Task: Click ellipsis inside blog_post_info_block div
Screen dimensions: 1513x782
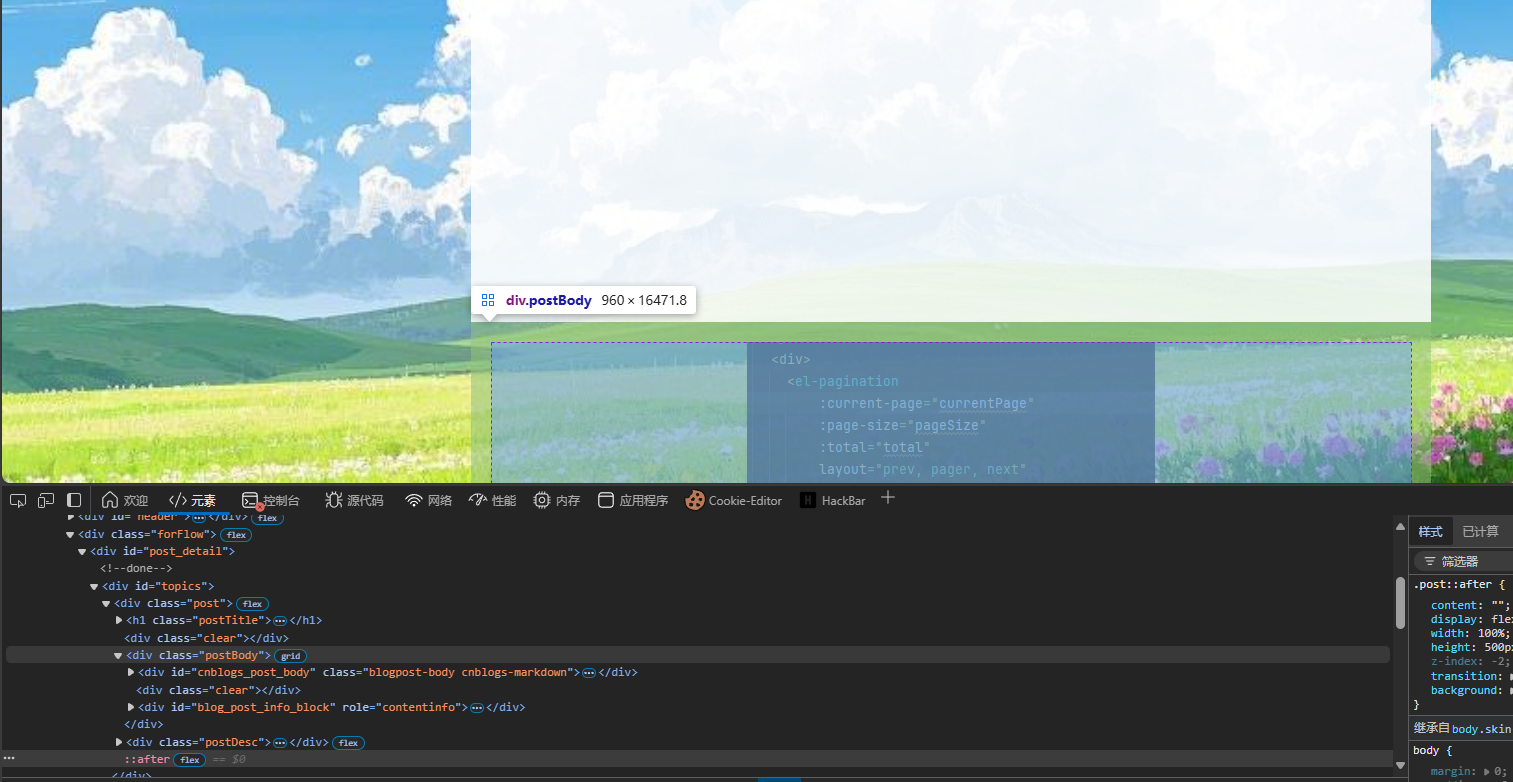Action: coord(477,708)
